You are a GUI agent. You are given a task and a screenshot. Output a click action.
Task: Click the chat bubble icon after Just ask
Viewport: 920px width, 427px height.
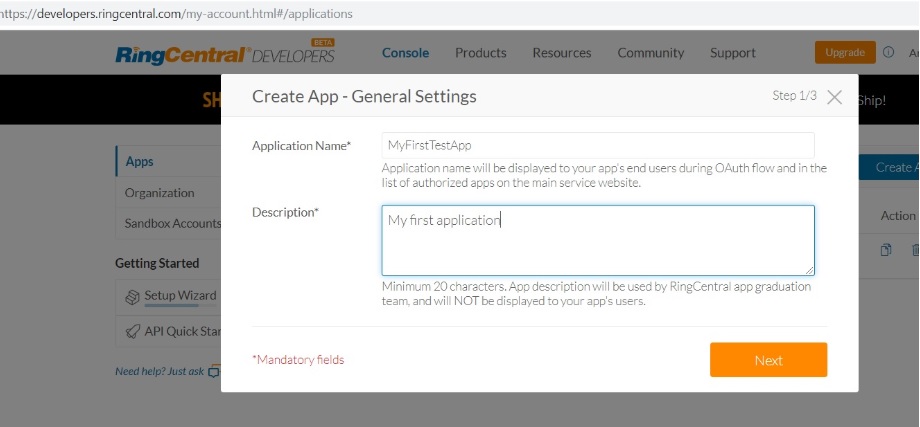(212, 371)
